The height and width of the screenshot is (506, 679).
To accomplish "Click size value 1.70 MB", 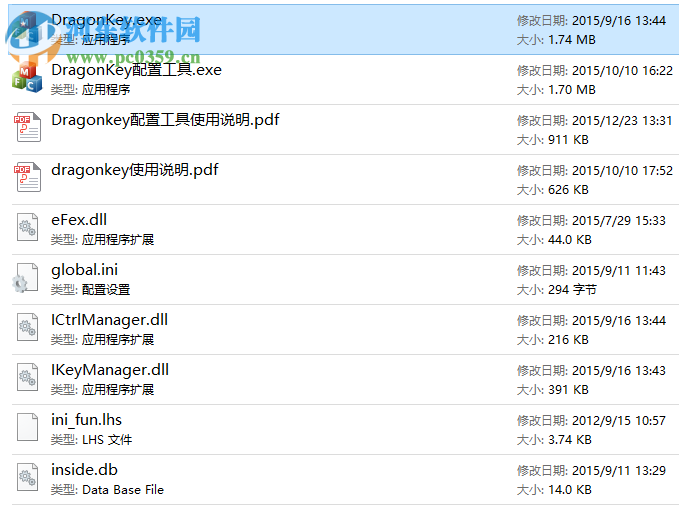I will [572, 90].
